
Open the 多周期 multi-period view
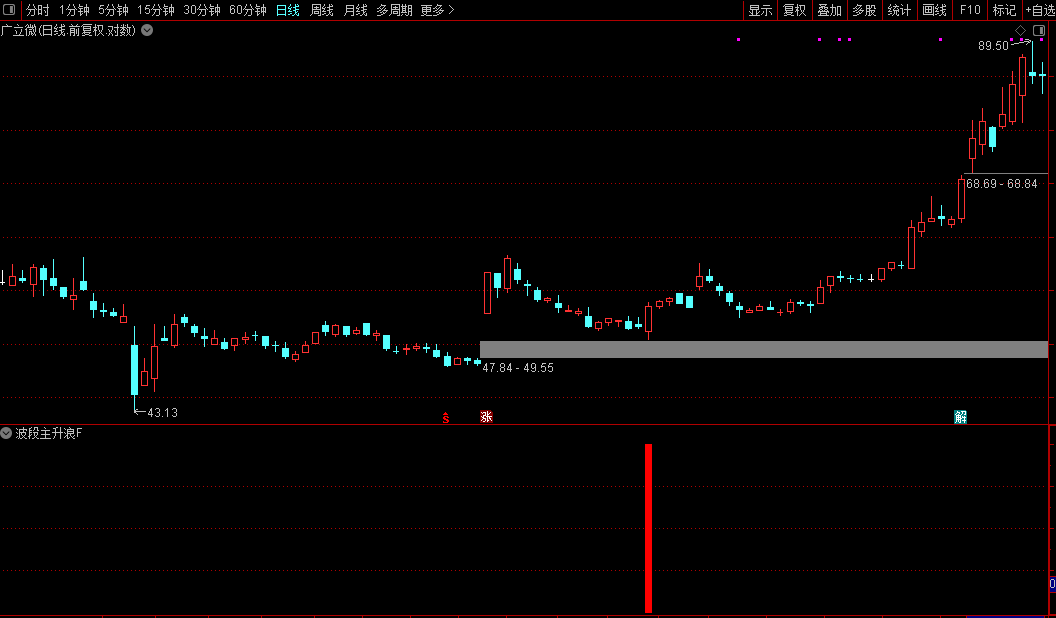(394, 10)
